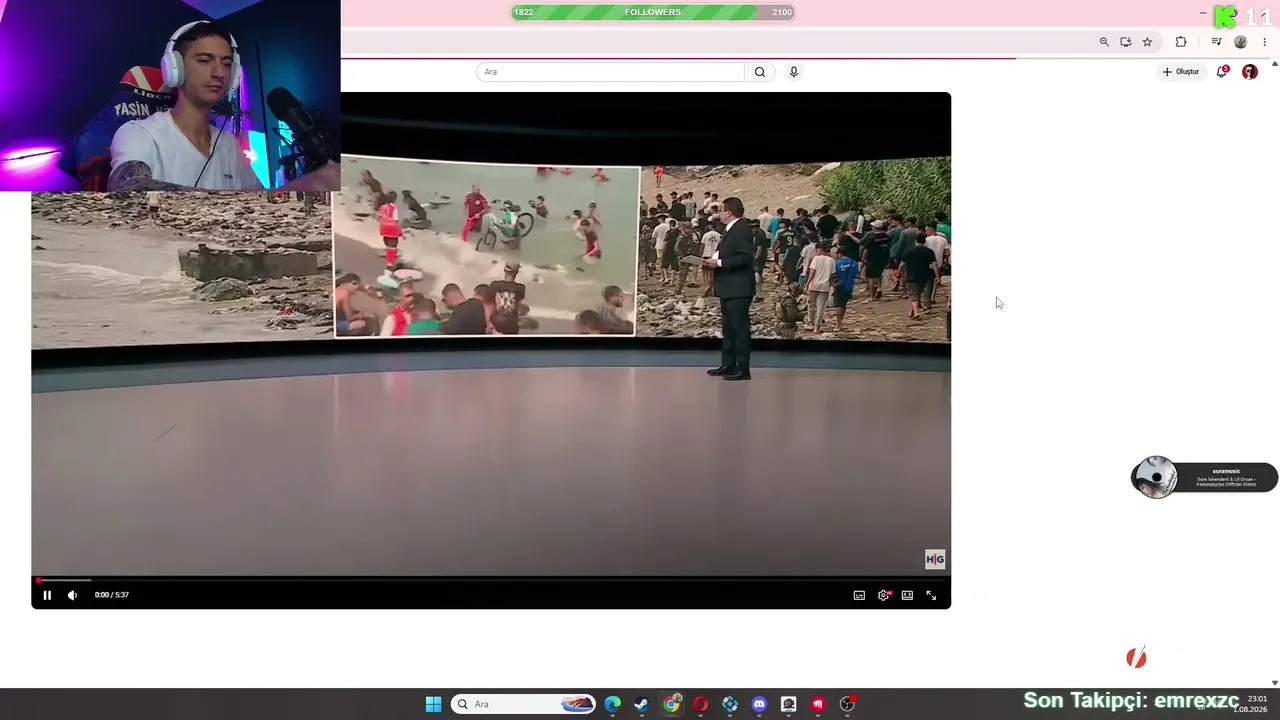Bookmark this page with star
The image size is (1280, 720).
1147,42
